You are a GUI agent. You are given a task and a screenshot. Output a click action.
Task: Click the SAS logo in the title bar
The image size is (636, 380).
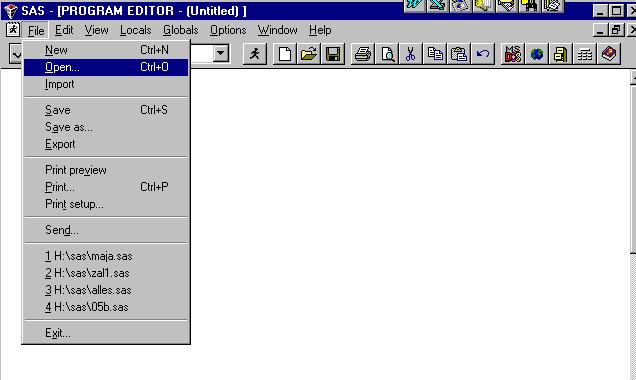tap(10, 11)
